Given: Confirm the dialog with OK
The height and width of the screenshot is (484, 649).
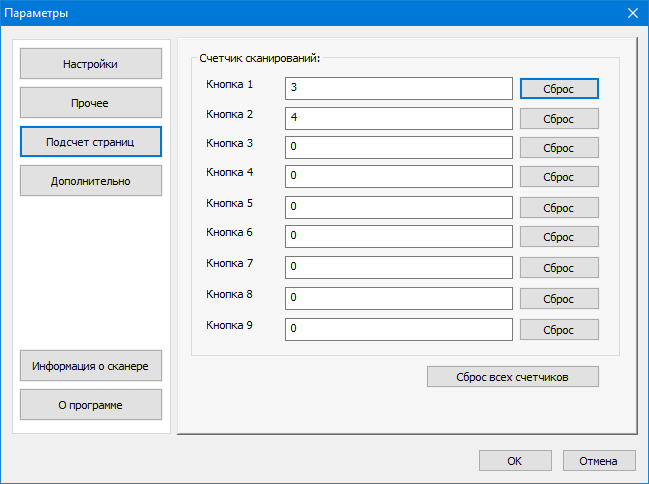Looking at the screenshot, I should [514, 461].
